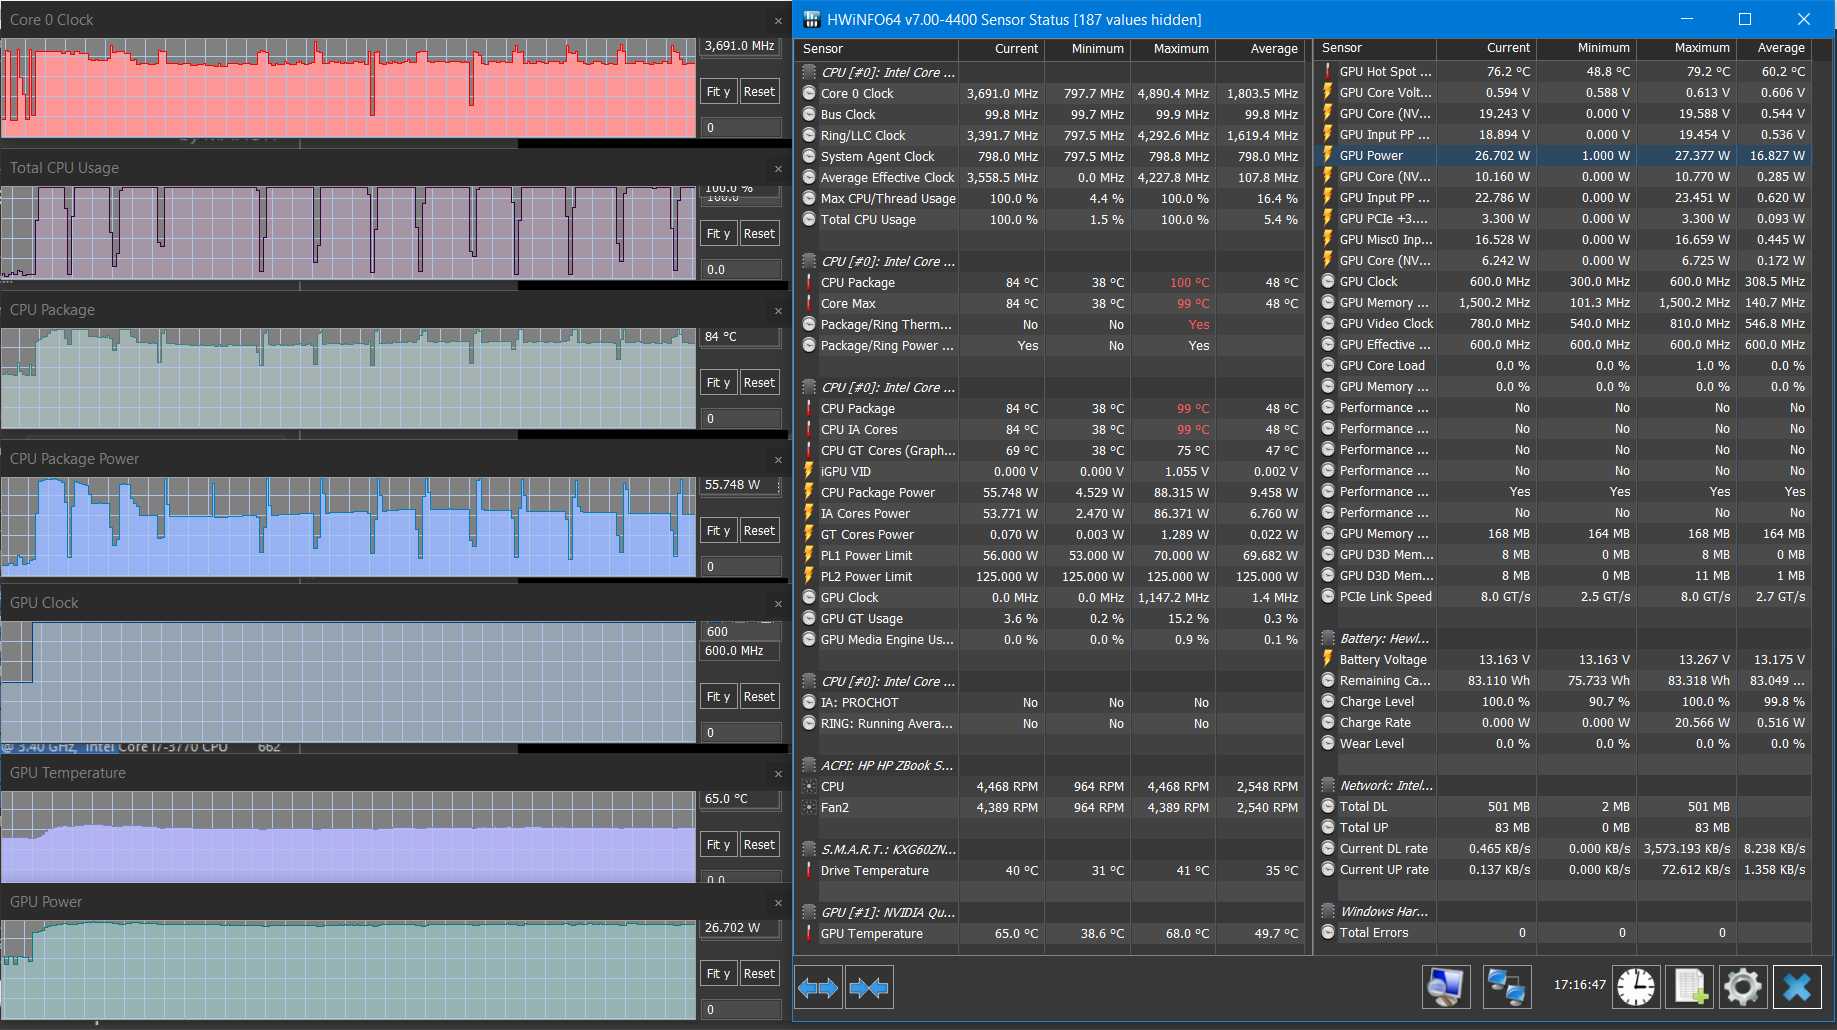1837x1030 pixels.
Task: Click the thermometer icon beside GPU Hot Spot
Action: point(1328,71)
